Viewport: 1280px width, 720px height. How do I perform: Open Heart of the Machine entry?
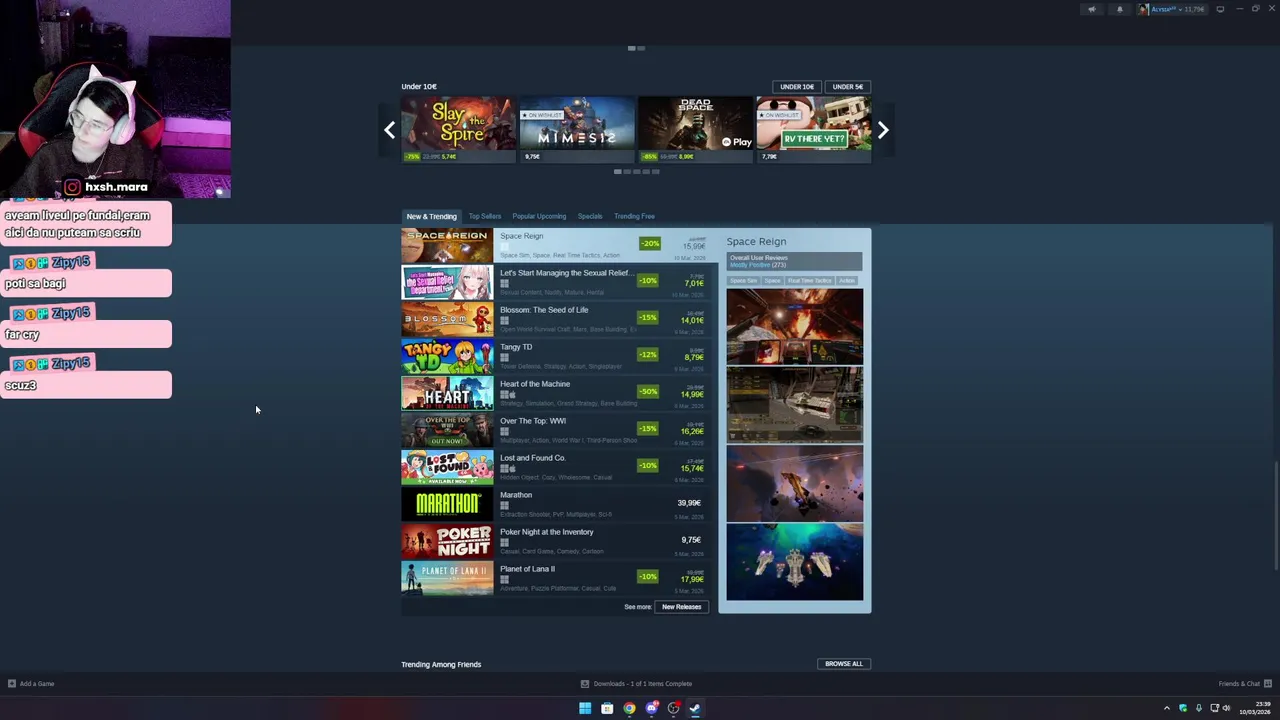click(x=557, y=394)
